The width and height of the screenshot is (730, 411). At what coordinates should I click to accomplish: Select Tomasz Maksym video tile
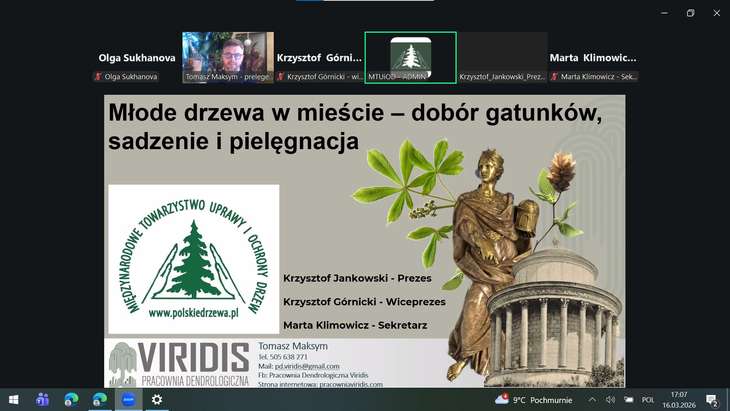click(x=228, y=57)
